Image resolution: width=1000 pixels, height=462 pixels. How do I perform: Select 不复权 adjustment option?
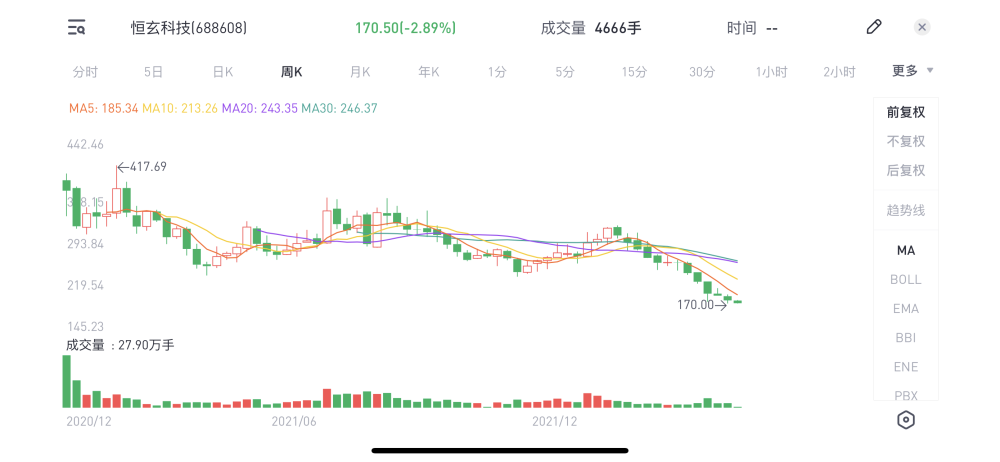tap(906, 141)
